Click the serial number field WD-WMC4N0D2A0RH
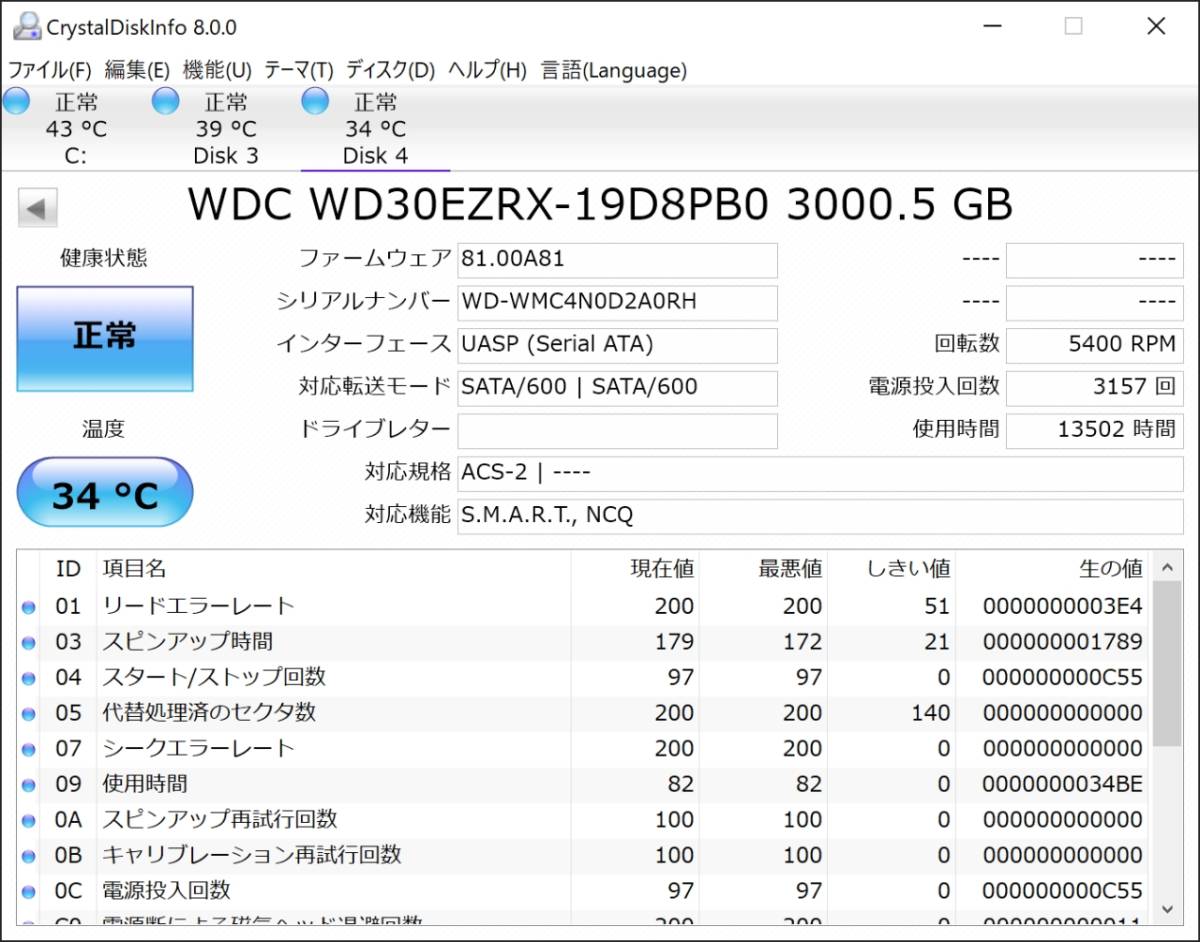The width and height of the screenshot is (1200, 942). click(x=617, y=303)
